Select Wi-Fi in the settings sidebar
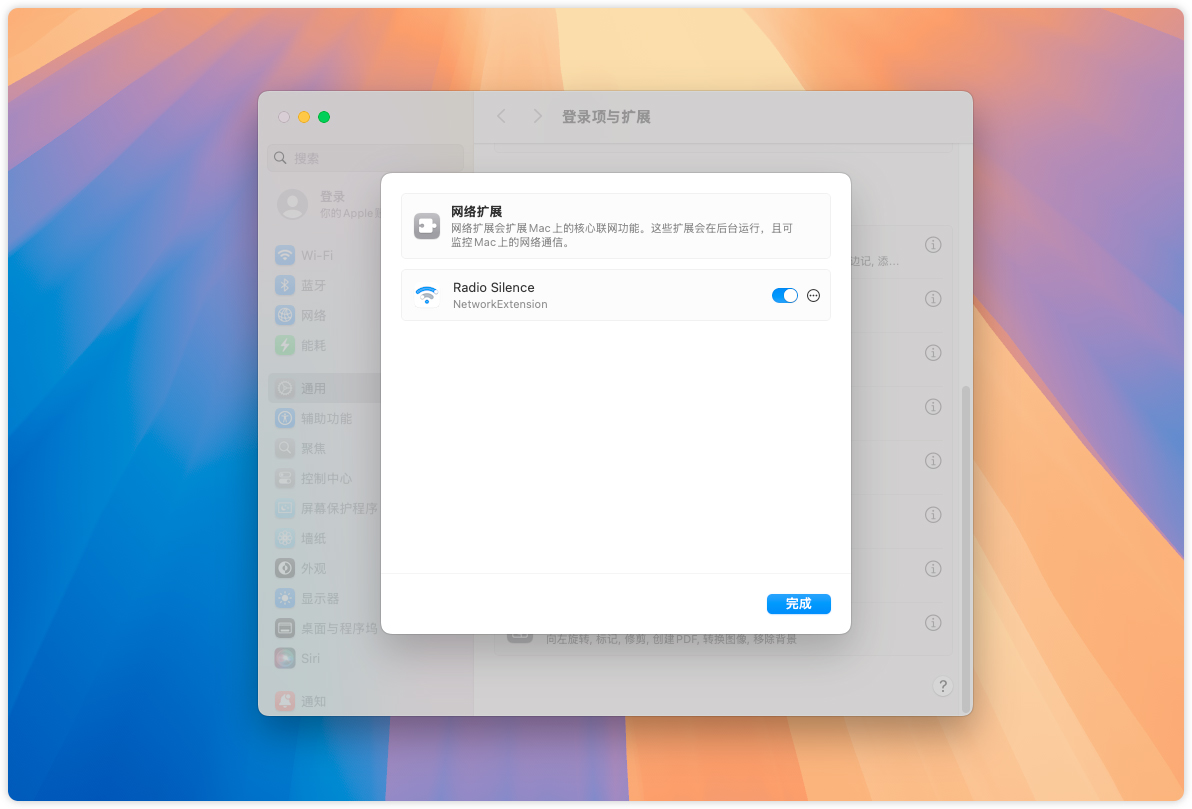The width and height of the screenshot is (1192, 809). [x=327, y=255]
